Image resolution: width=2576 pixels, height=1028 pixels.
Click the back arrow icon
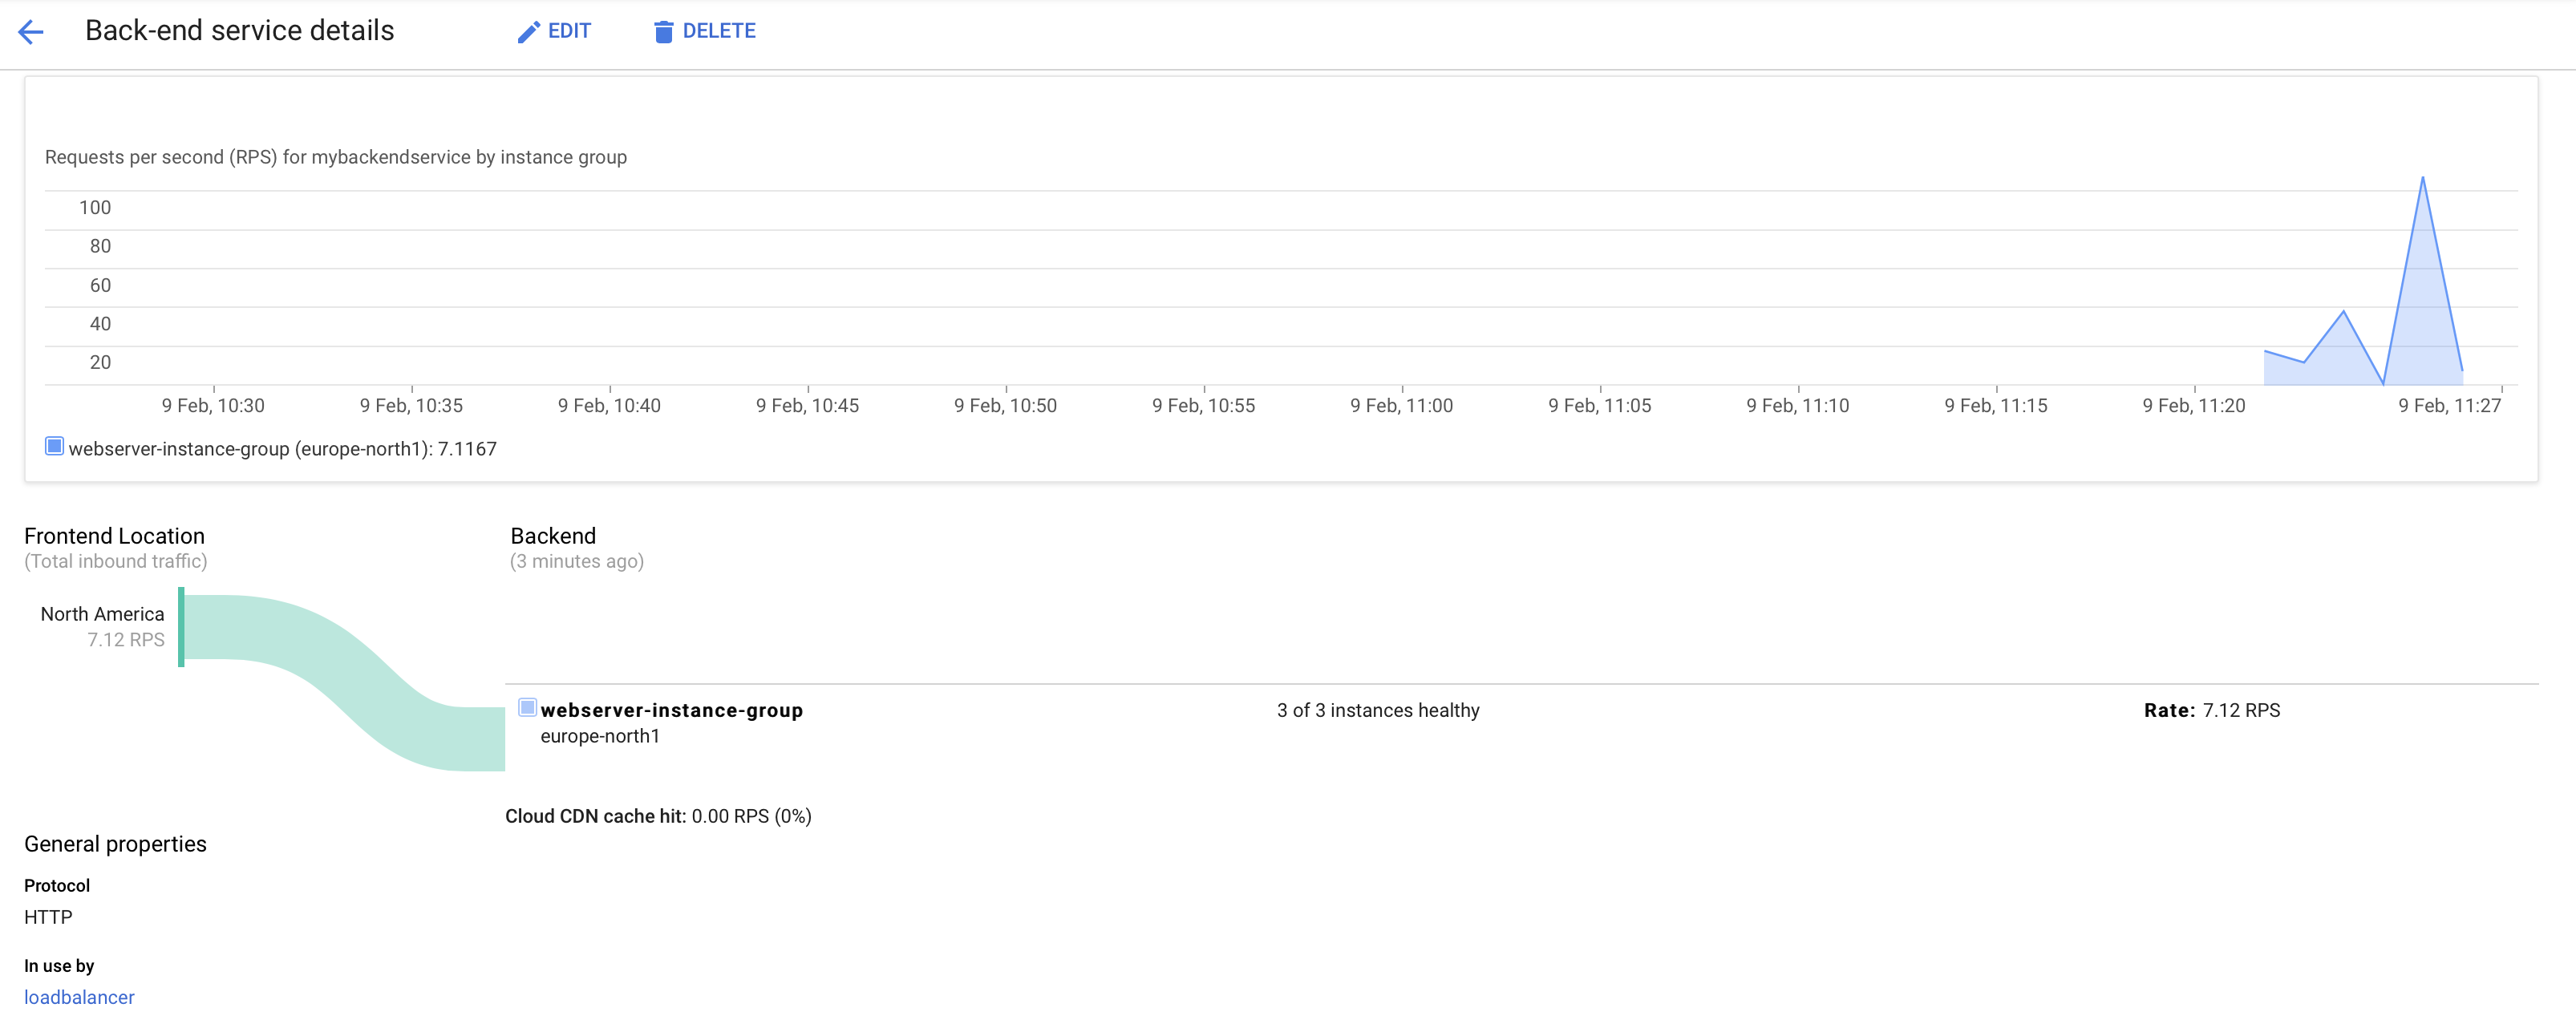coord(31,32)
